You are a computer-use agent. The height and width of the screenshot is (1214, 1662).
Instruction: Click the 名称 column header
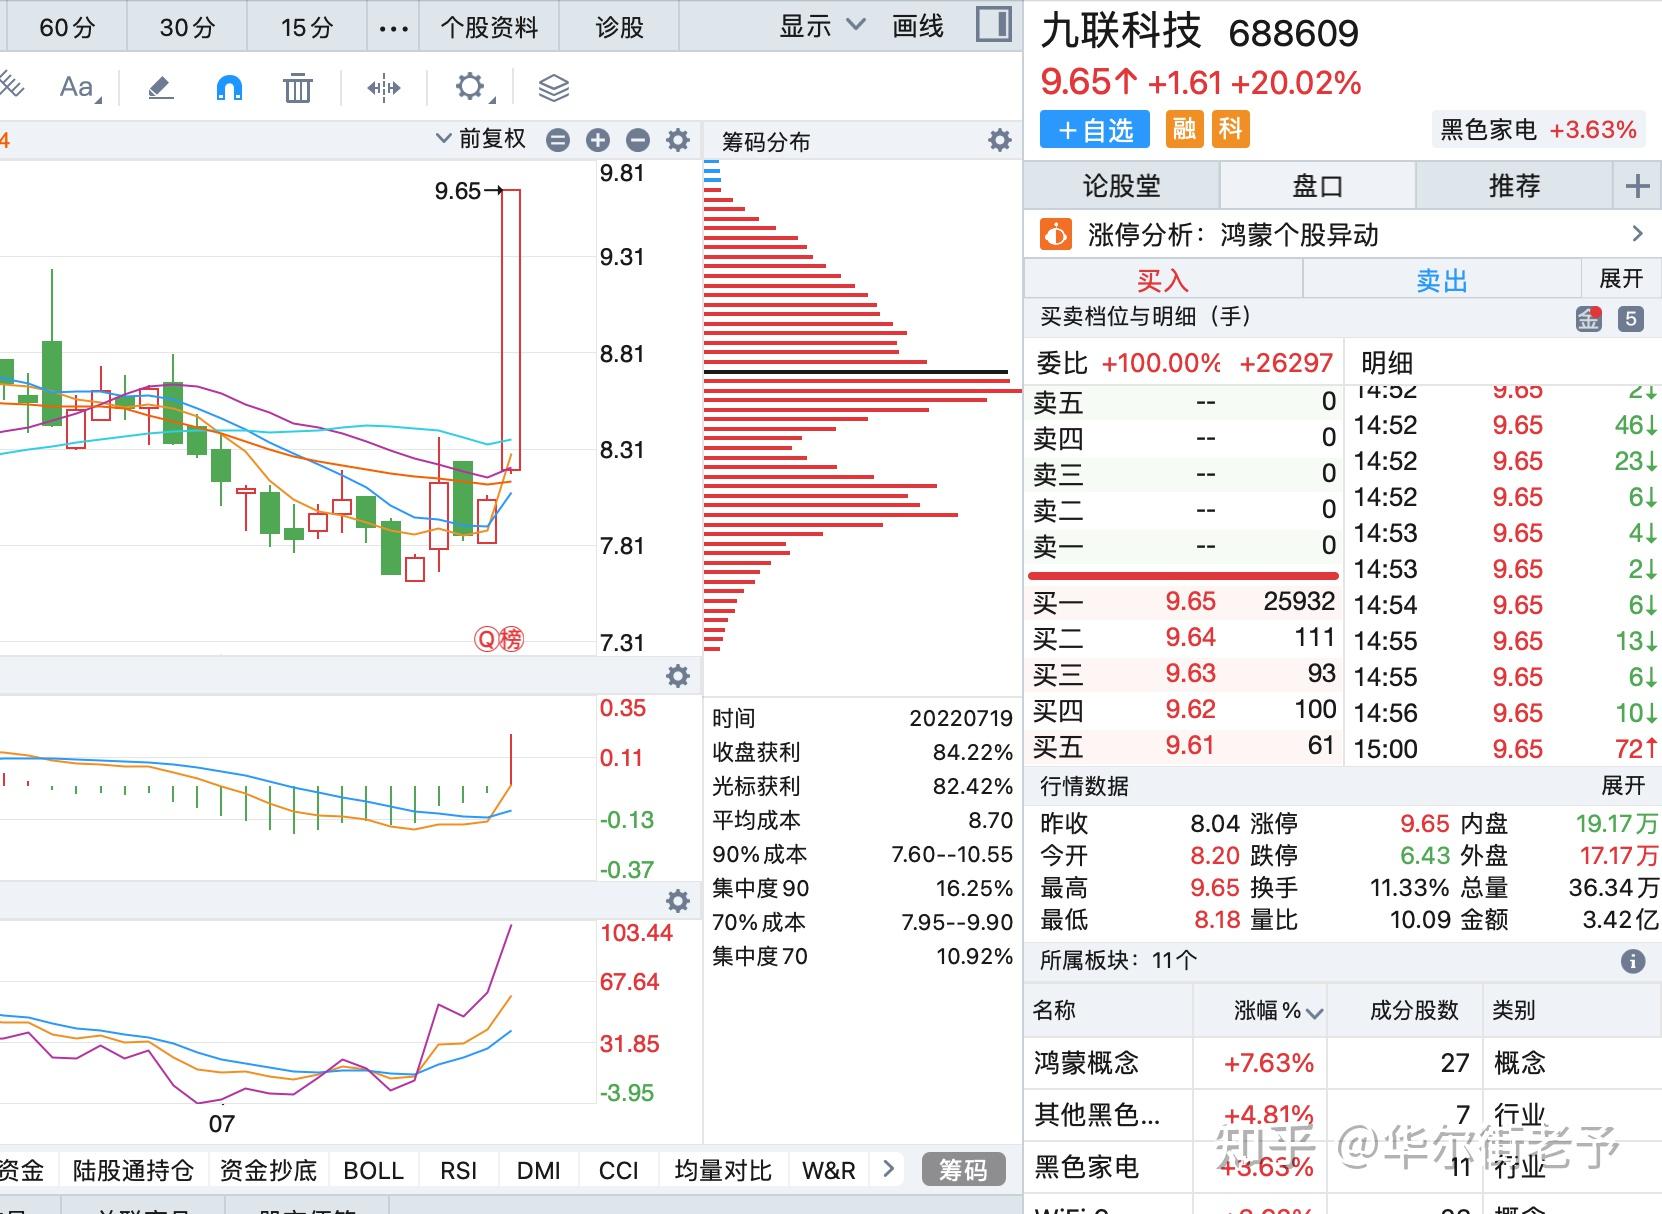coord(1055,1010)
